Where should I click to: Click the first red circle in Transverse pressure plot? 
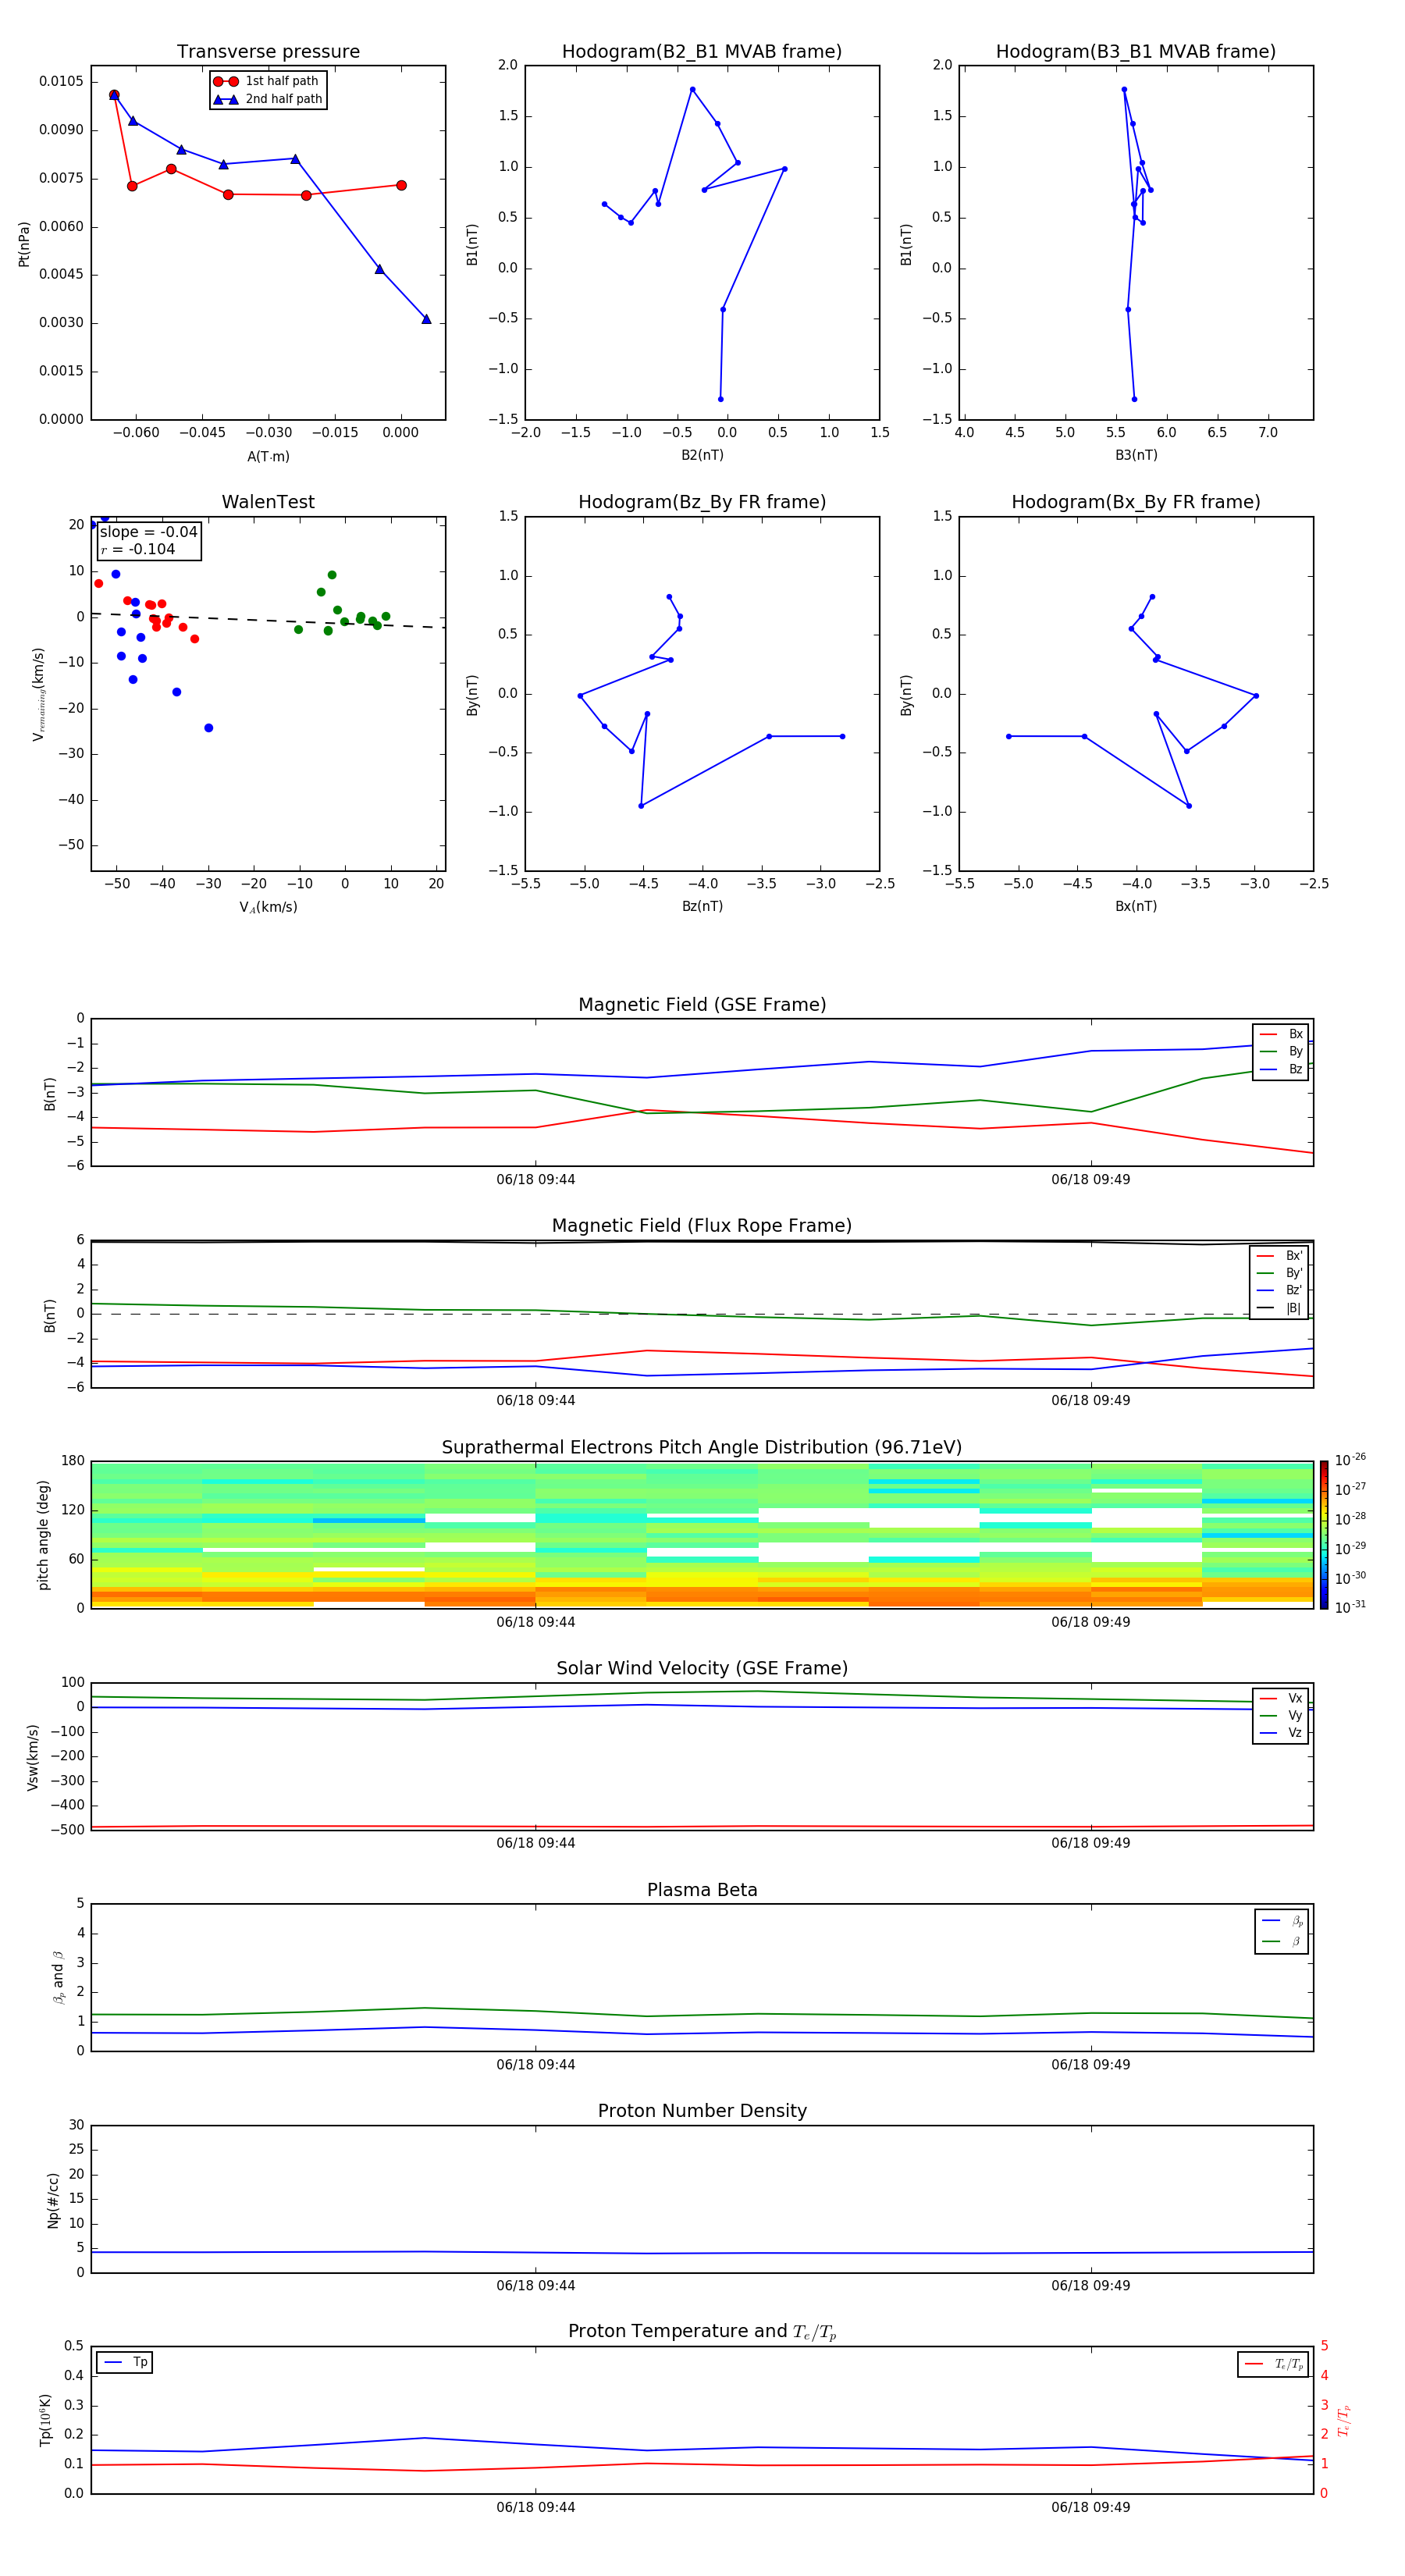coord(114,95)
